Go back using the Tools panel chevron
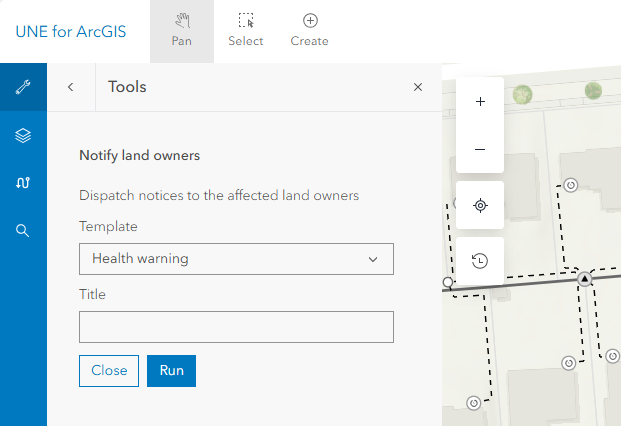Screen dimensions: 621x426 [x=71, y=87]
